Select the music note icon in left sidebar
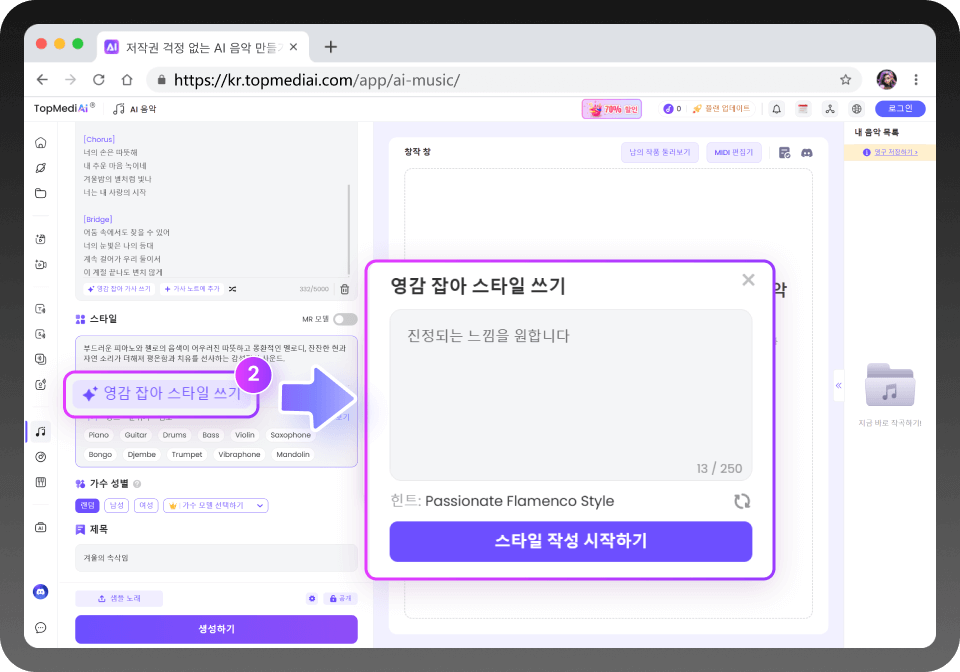Image resolution: width=960 pixels, height=672 pixels. point(40,432)
